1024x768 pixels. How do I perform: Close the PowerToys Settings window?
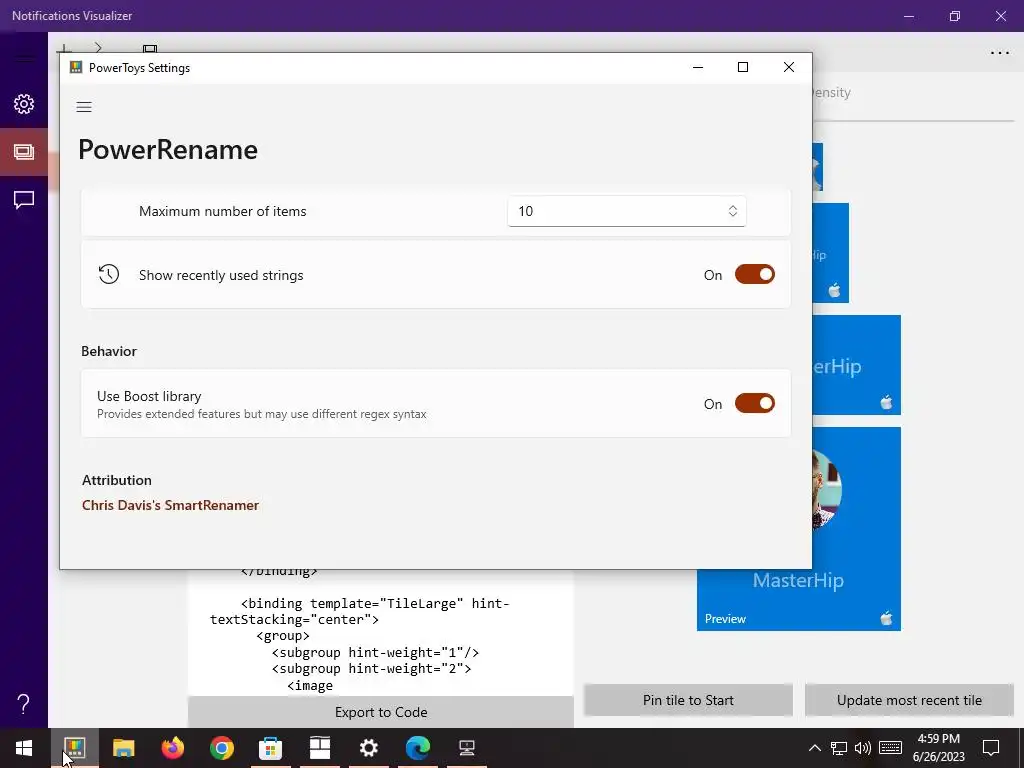pos(789,67)
